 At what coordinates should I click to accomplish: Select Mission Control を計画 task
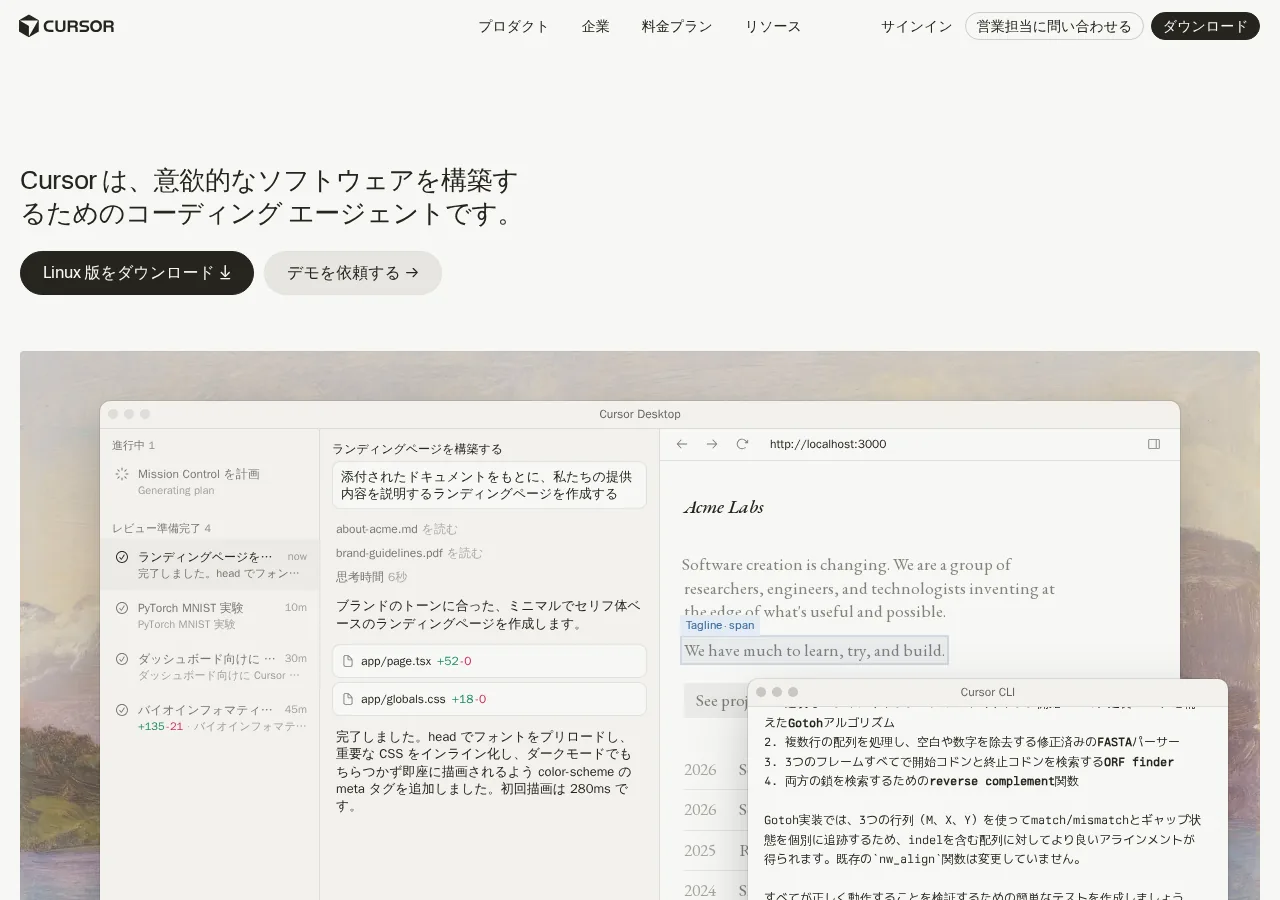210,481
